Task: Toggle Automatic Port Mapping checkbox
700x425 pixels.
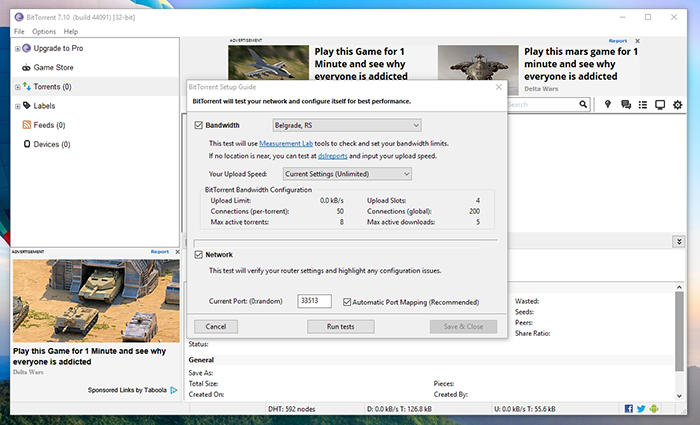Action: pyautogui.click(x=347, y=302)
